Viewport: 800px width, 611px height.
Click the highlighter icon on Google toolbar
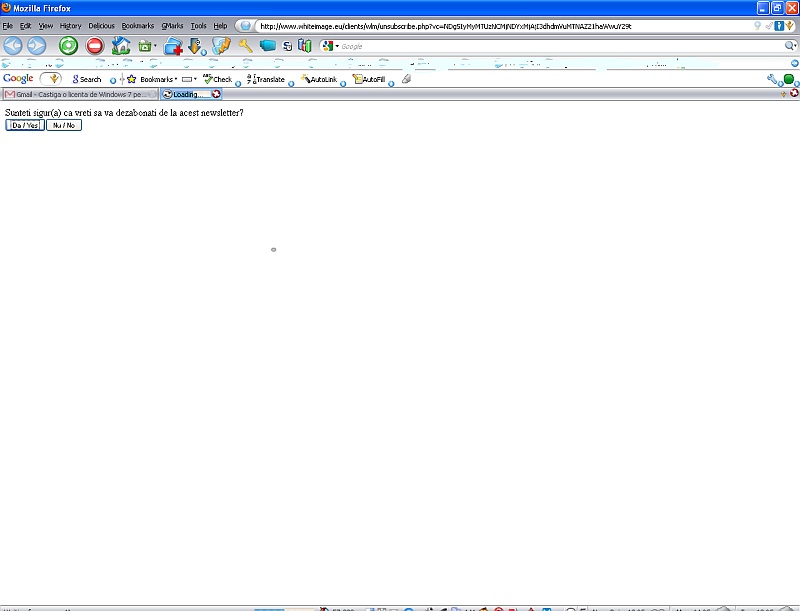(406, 79)
